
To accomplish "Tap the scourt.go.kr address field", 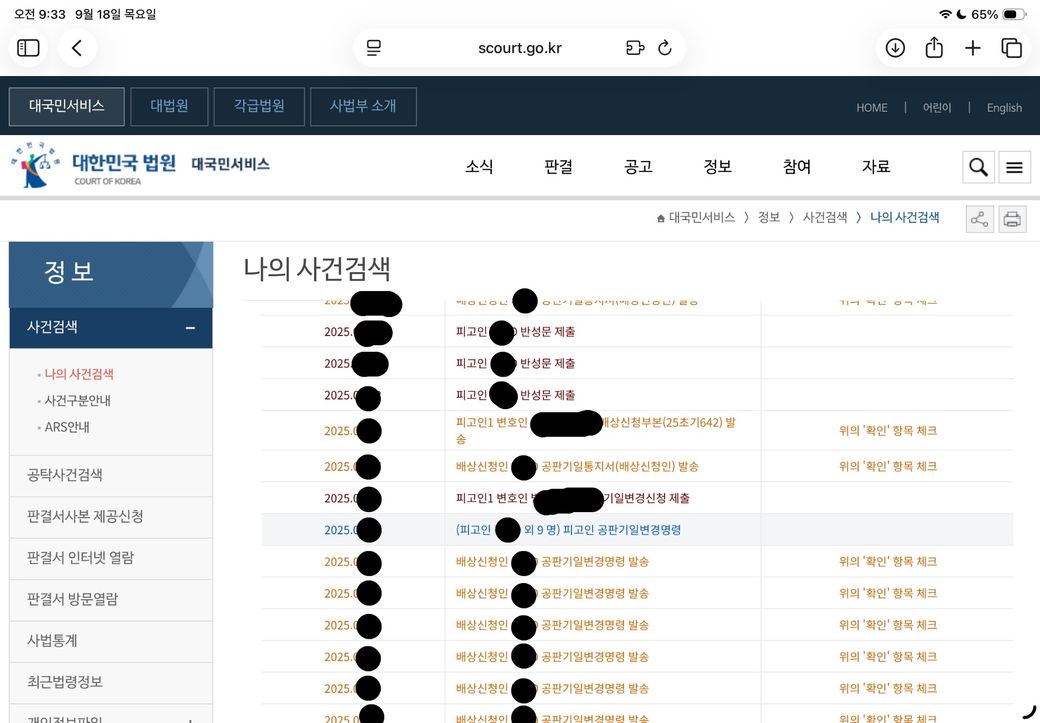I will pyautogui.click(x=520, y=48).
